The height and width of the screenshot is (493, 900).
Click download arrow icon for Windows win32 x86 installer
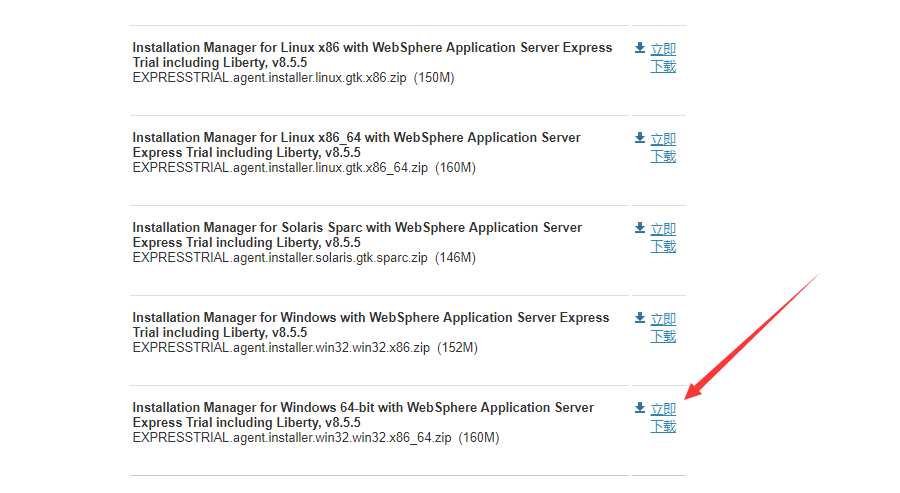pos(640,318)
